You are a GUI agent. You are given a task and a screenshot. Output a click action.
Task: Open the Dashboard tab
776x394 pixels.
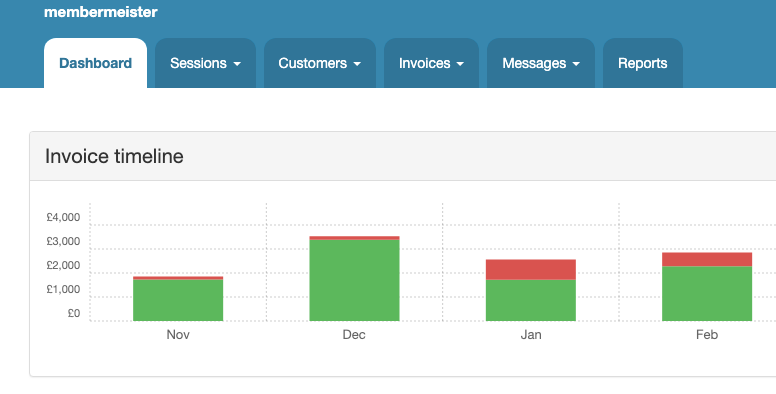pyautogui.click(x=96, y=63)
